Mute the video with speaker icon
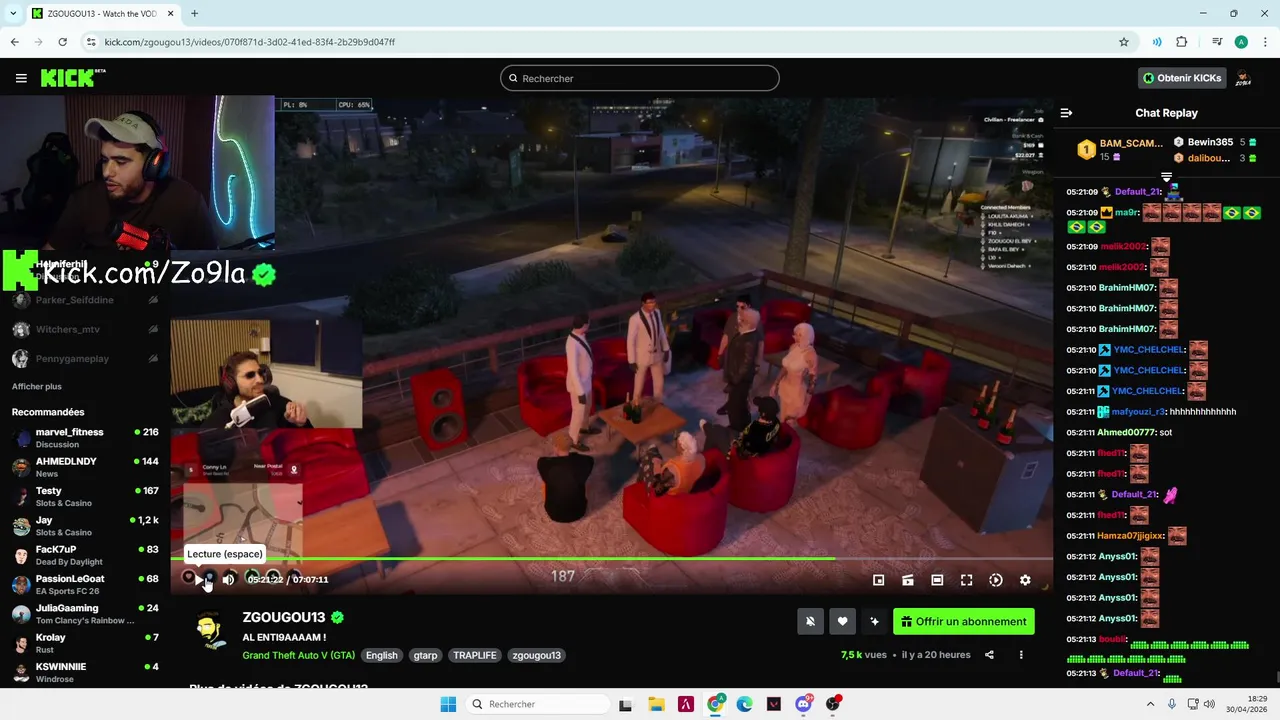Screen dimensions: 1280x720 coord(228,579)
